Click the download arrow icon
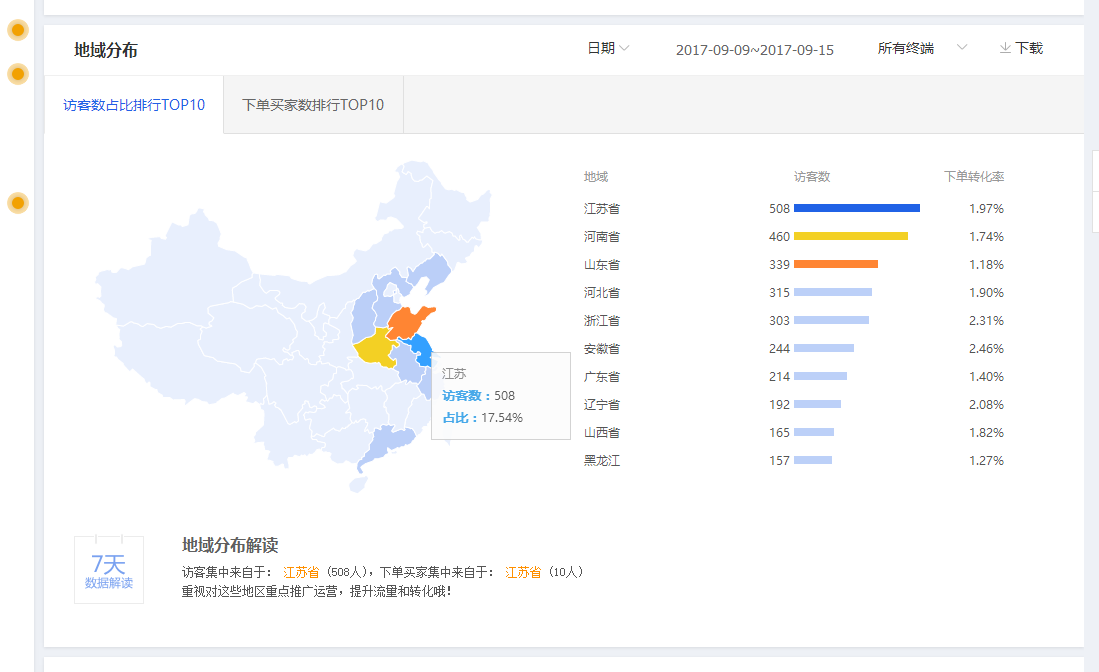Screen dimensions: 1099x672 pyautogui.click(x=1005, y=48)
